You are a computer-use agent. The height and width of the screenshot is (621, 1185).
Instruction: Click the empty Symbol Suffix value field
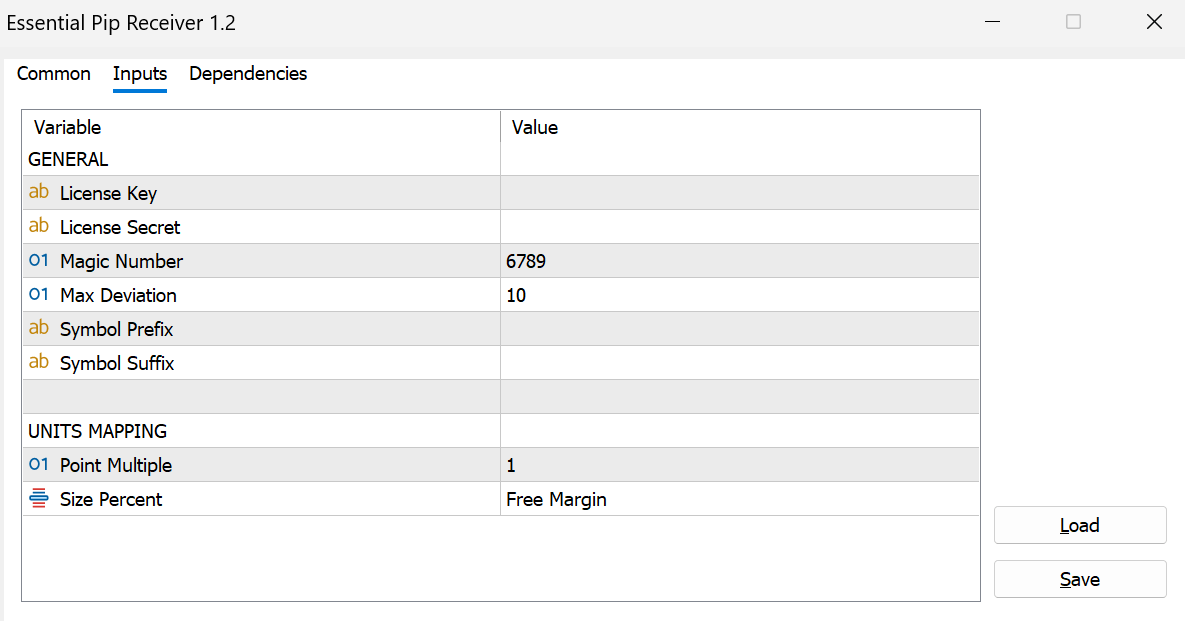click(739, 363)
